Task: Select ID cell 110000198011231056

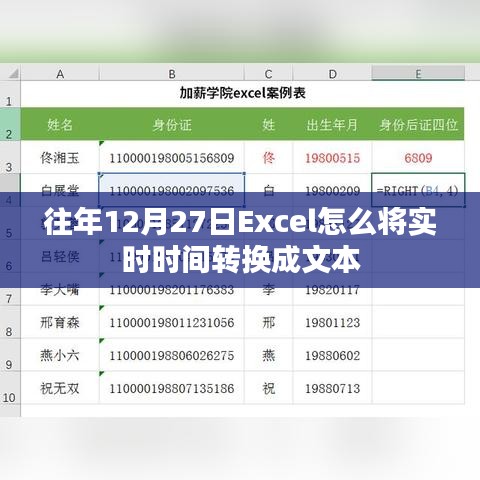Action: 172,322
